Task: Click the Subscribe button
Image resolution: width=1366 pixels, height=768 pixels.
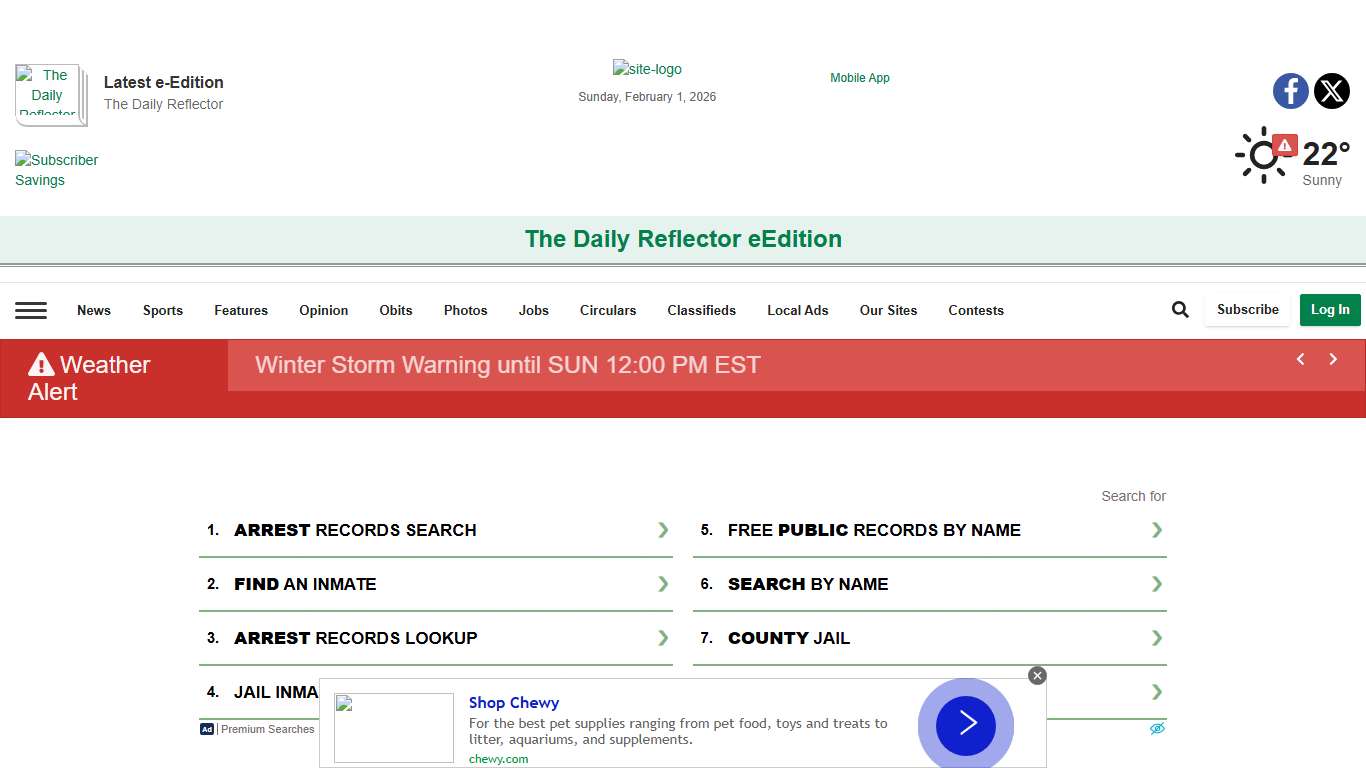Action: 1247,309
